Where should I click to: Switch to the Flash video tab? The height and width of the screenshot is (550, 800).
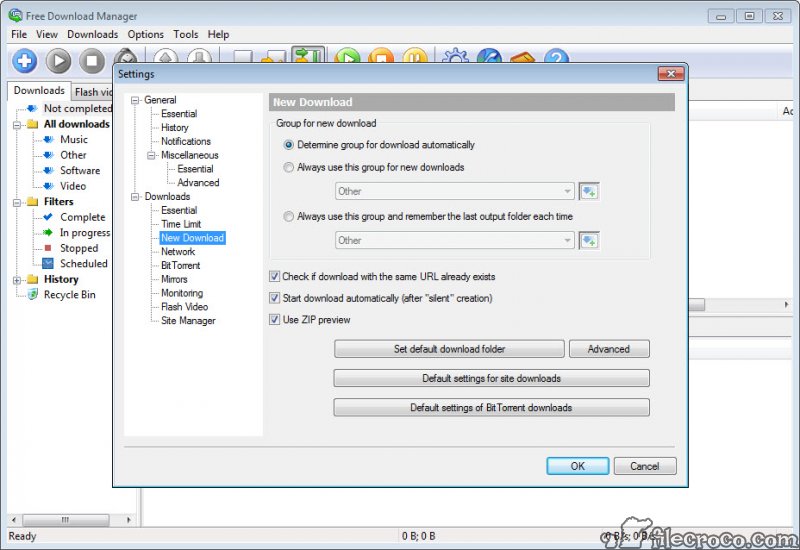tap(93, 92)
